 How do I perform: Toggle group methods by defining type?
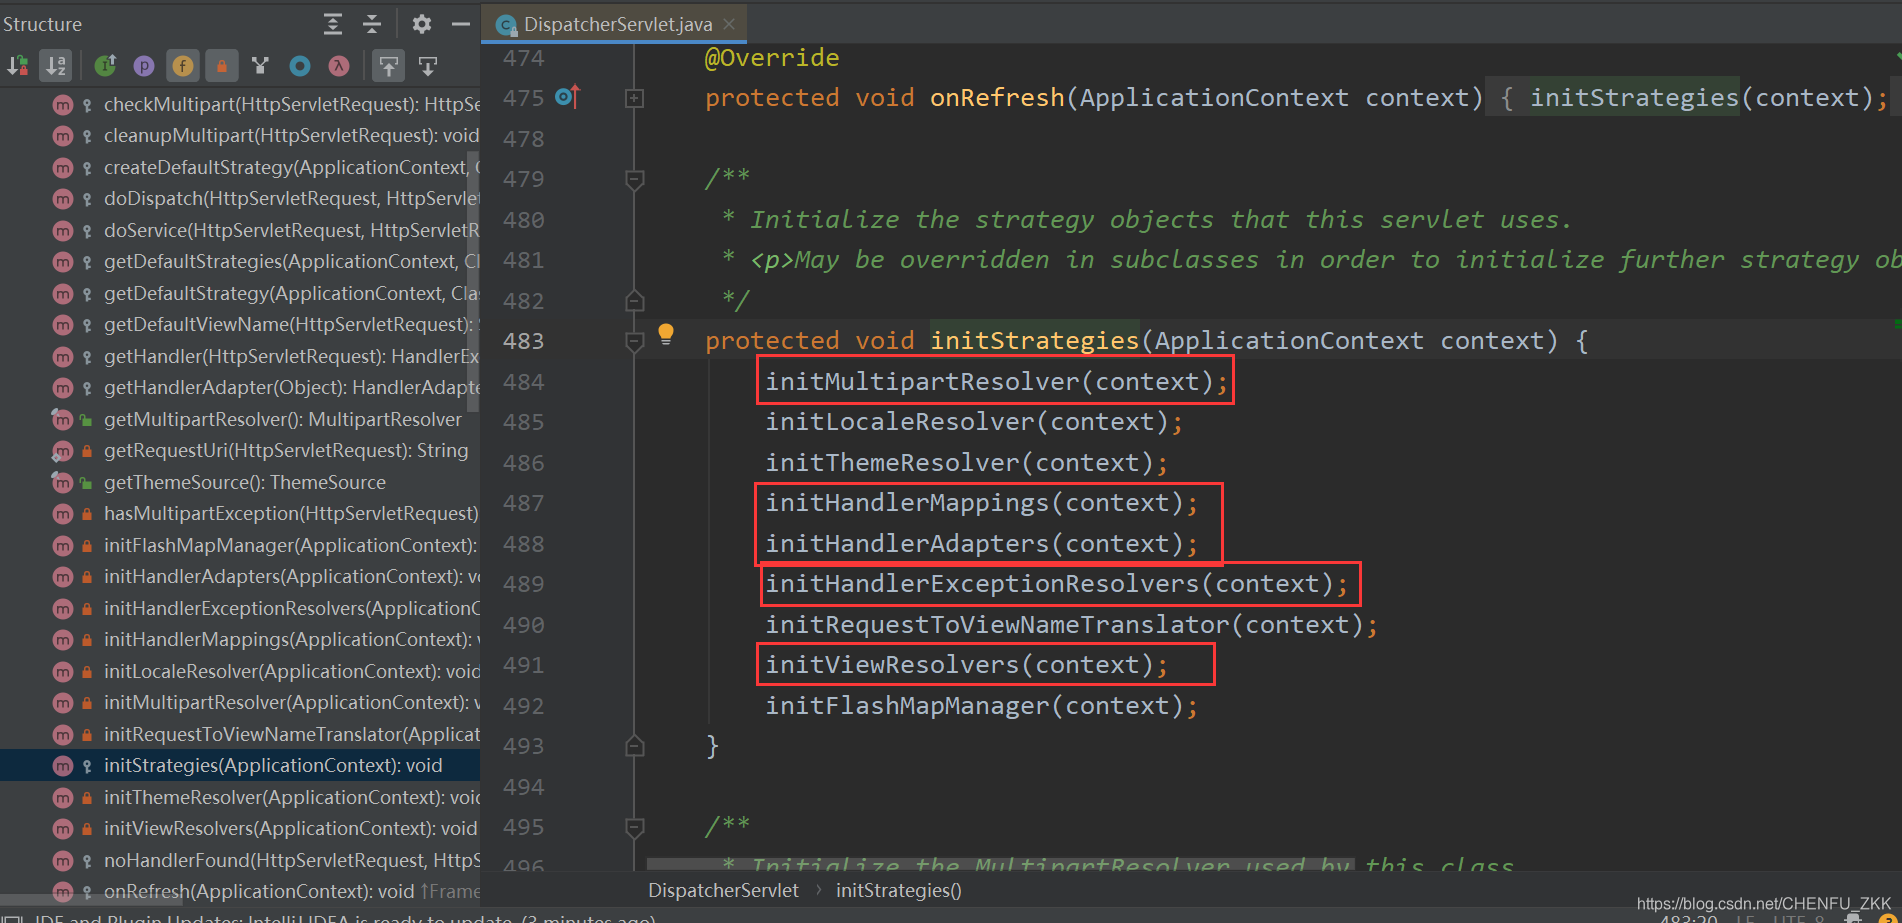tap(261, 66)
